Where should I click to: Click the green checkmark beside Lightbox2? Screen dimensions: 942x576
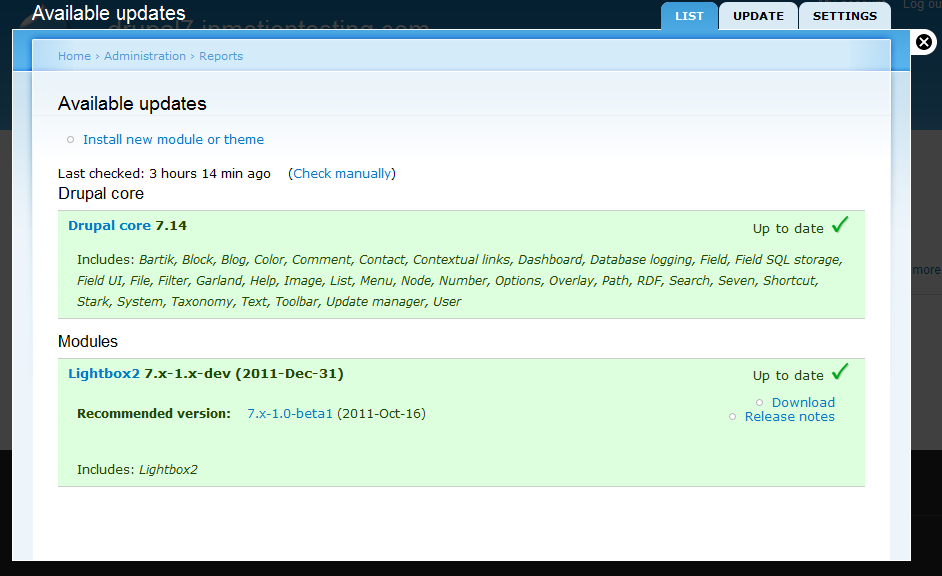click(x=840, y=372)
